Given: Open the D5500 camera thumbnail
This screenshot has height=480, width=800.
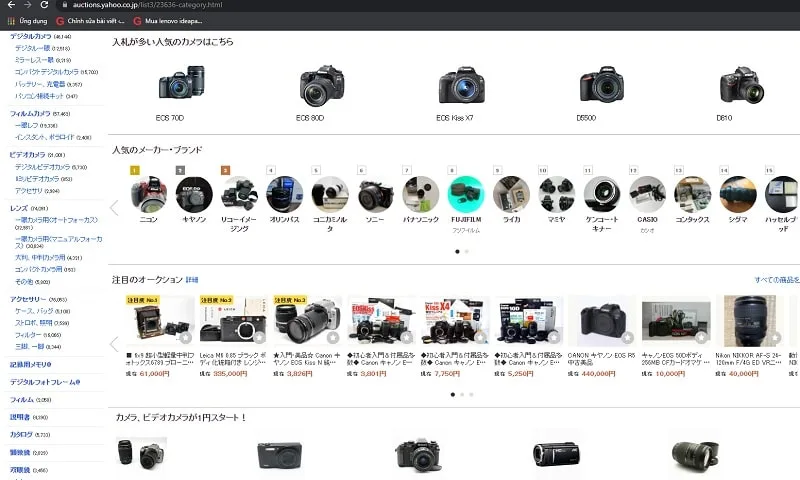Looking at the screenshot, I should click(x=602, y=84).
